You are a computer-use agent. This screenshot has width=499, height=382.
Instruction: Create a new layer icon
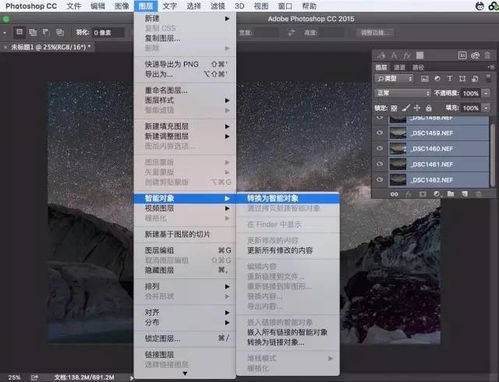tap(464, 194)
